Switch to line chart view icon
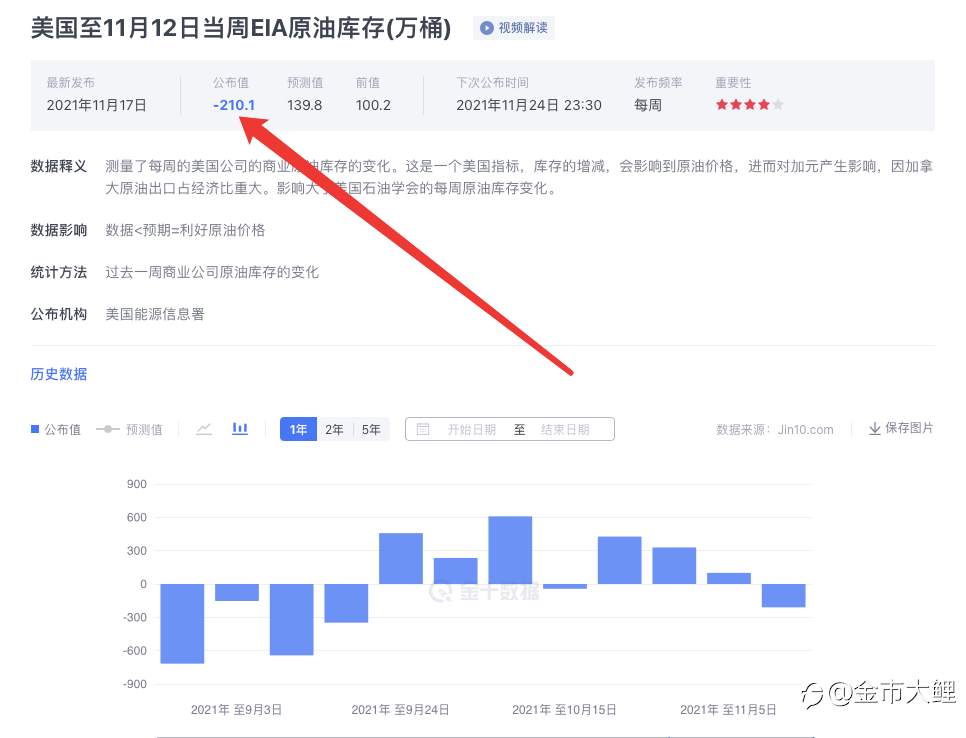Image resolution: width=966 pixels, height=738 pixels. 204,429
